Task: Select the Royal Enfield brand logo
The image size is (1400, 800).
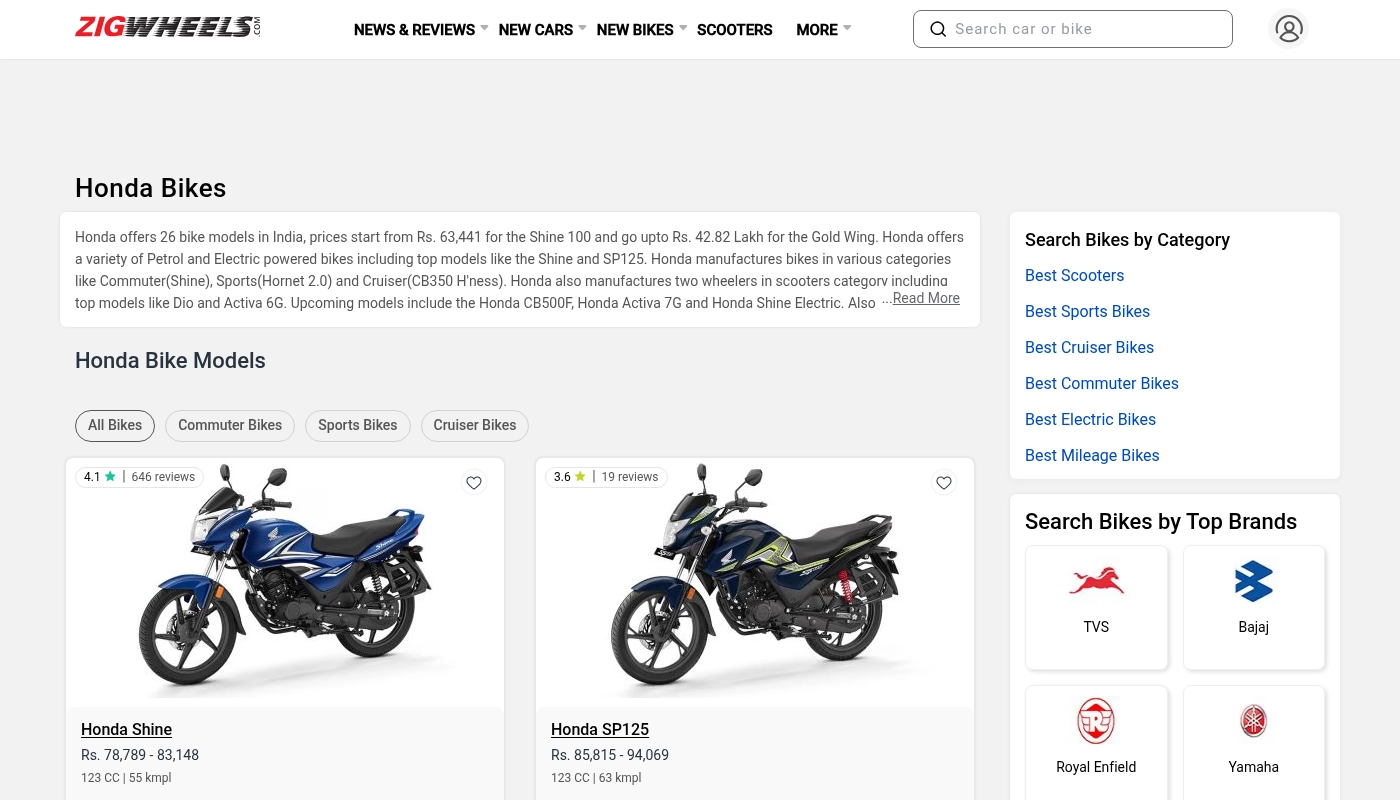Action: [x=1096, y=721]
